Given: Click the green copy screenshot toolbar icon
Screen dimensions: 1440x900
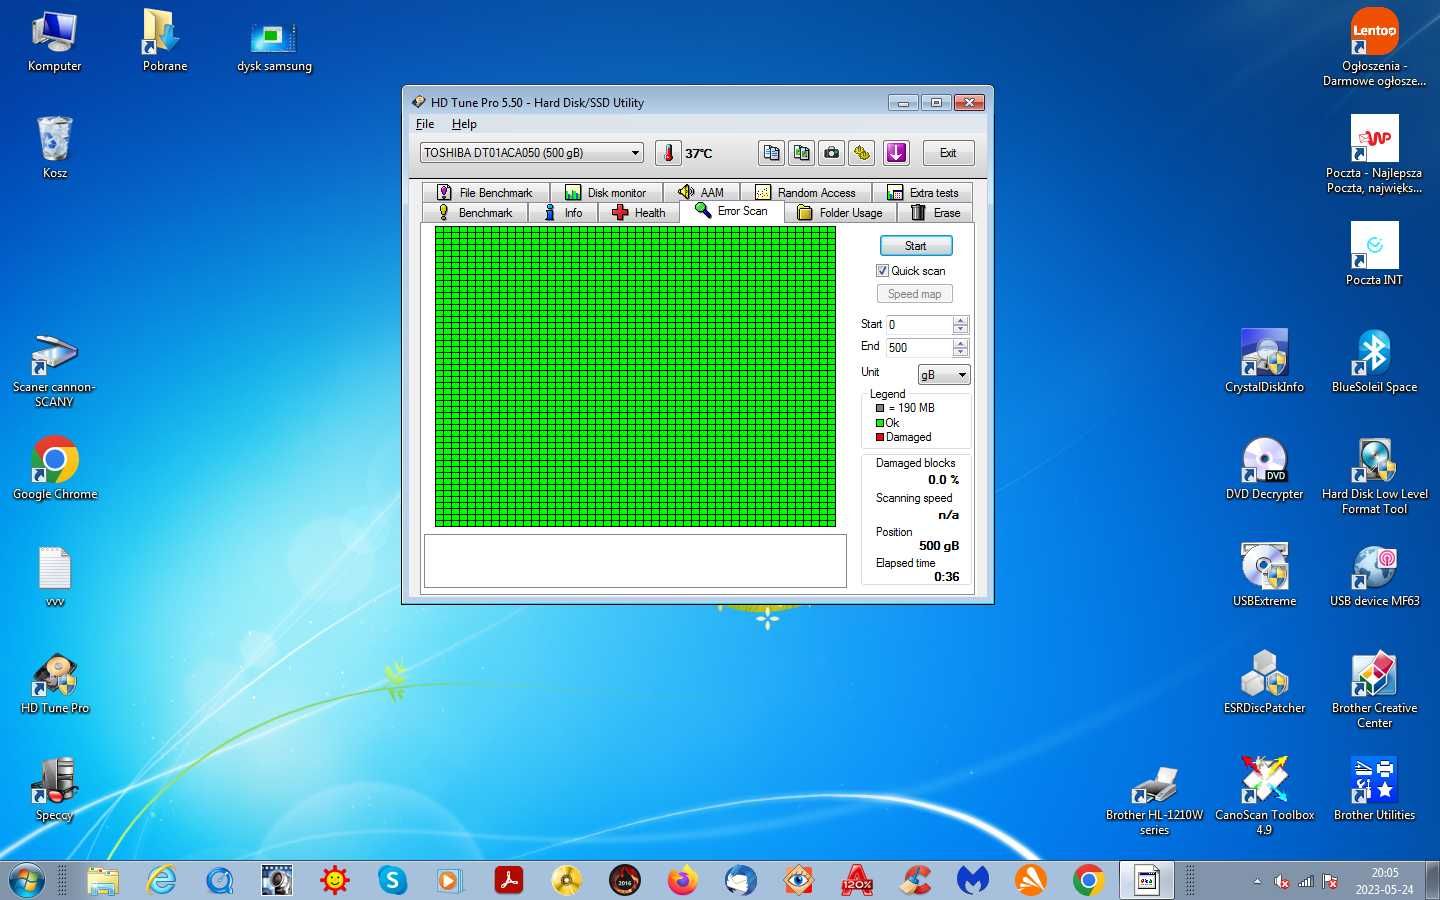Looking at the screenshot, I should (x=801, y=153).
